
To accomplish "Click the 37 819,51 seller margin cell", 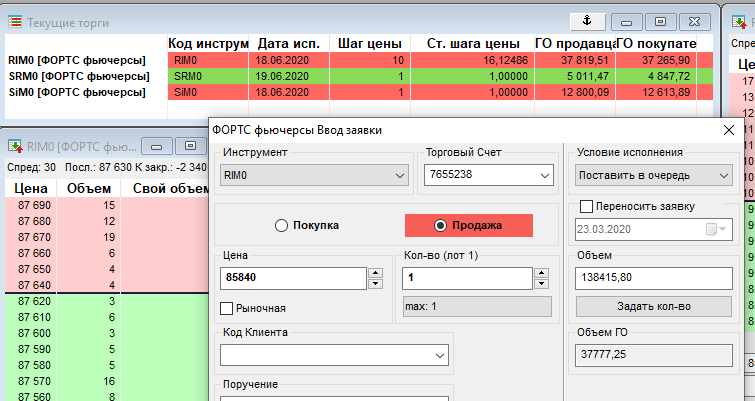I will 575,61.
